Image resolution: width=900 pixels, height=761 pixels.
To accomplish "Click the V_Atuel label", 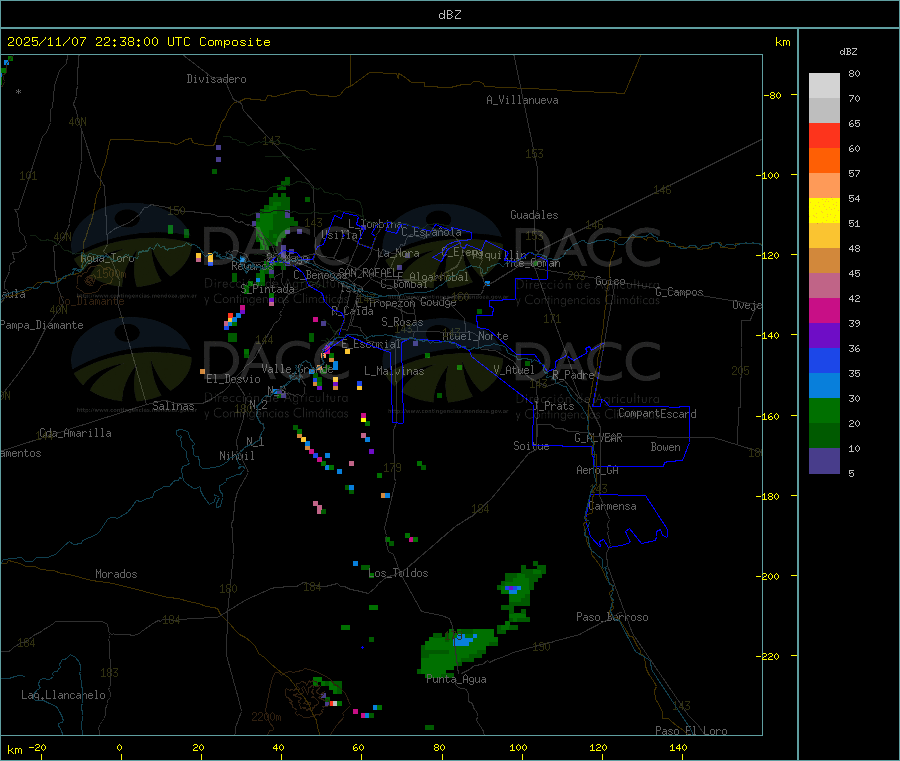I will point(514,370).
